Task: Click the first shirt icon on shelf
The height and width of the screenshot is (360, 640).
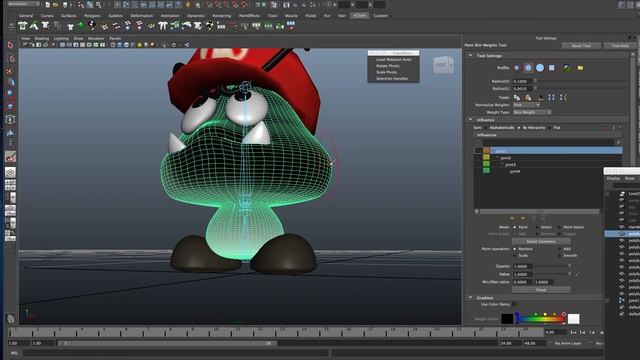Action: [x=23, y=26]
